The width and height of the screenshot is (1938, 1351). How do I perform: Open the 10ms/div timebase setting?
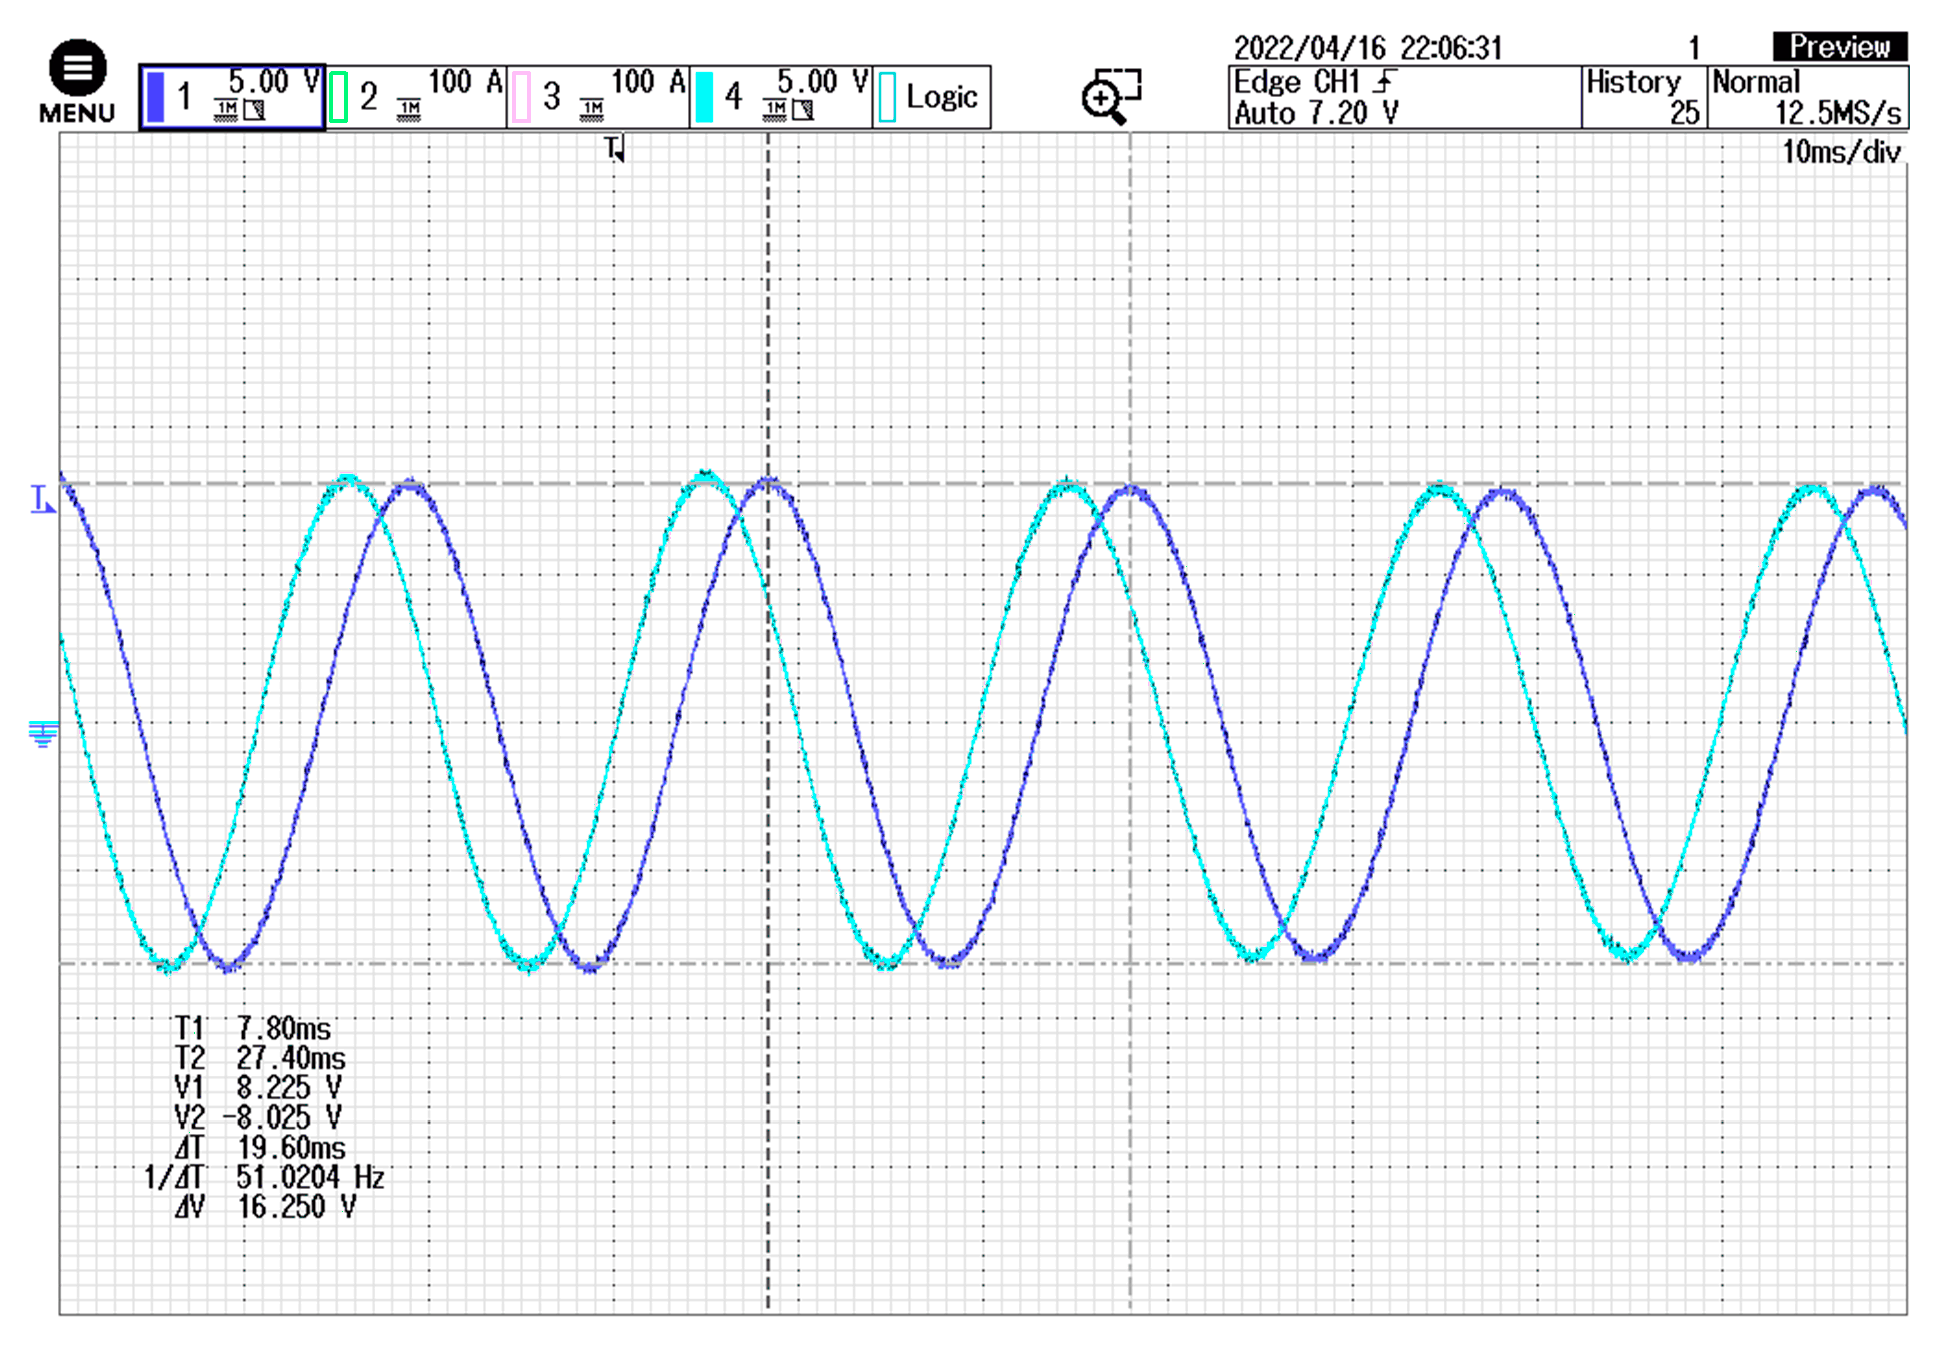point(1840,152)
